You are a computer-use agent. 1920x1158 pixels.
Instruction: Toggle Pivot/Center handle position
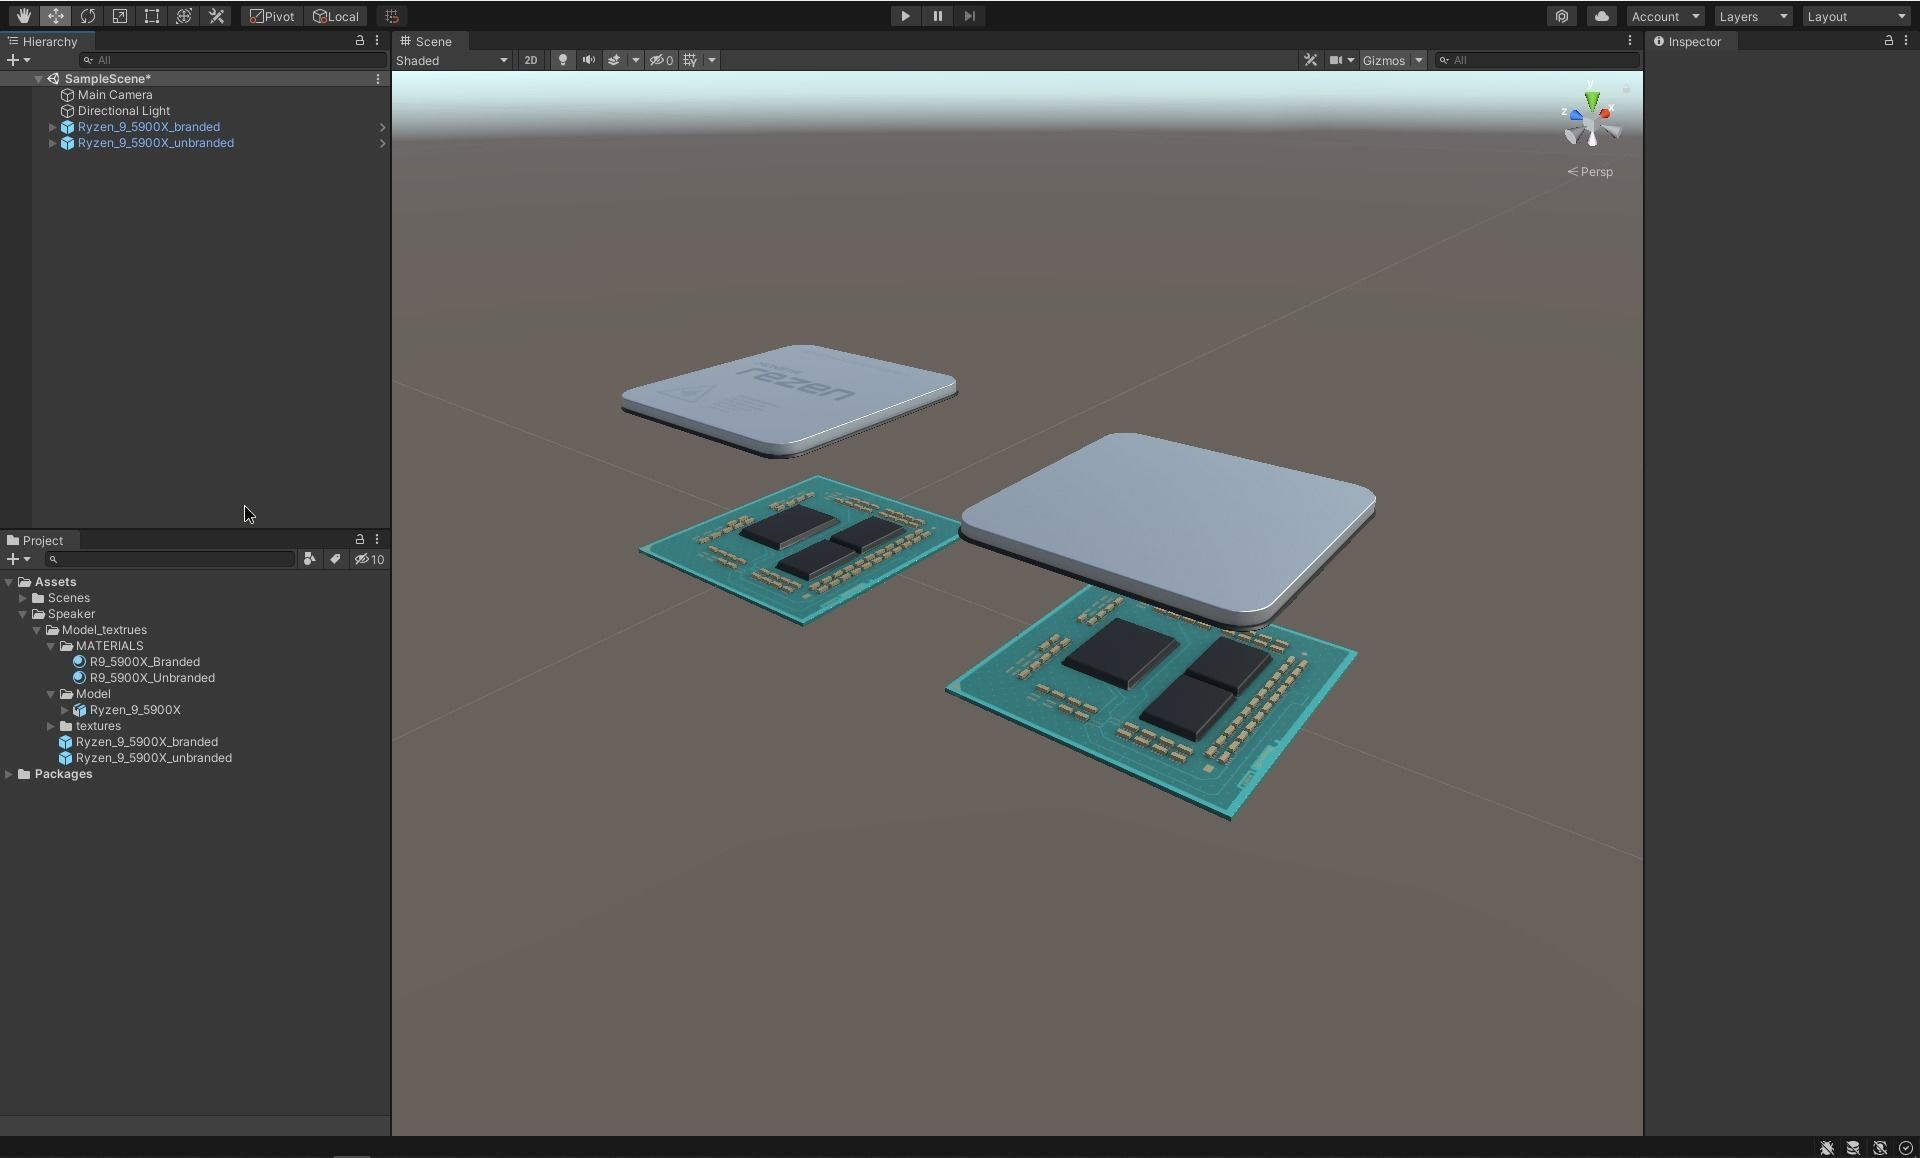click(272, 16)
